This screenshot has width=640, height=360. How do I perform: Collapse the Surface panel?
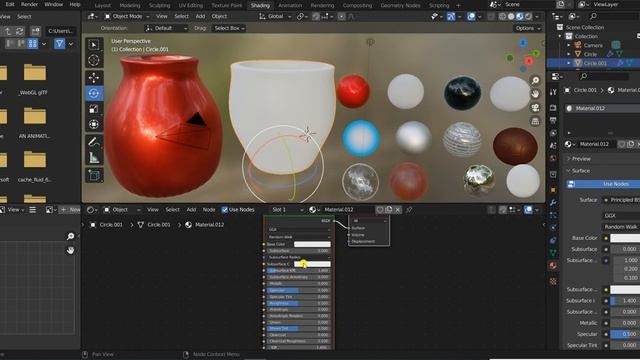click(580, 171)
